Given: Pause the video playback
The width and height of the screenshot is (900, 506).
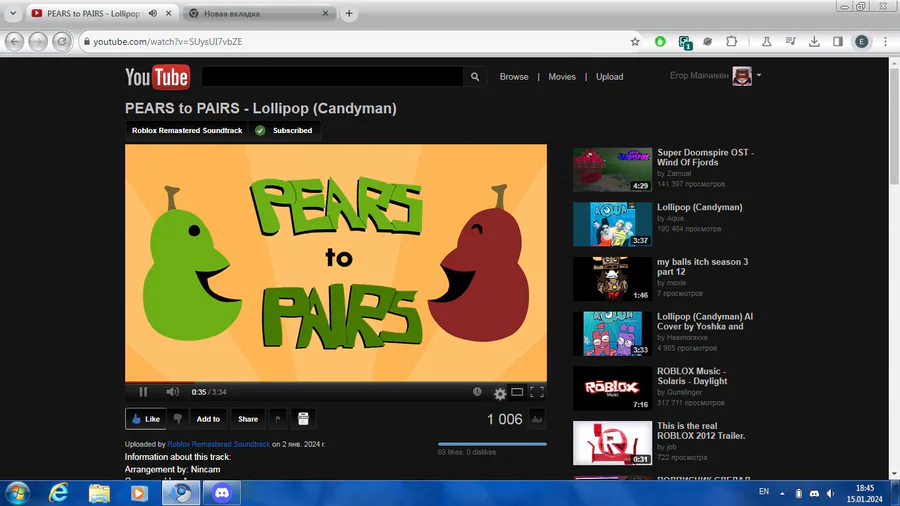Looking at the screenshot, I should click(143, 392).
